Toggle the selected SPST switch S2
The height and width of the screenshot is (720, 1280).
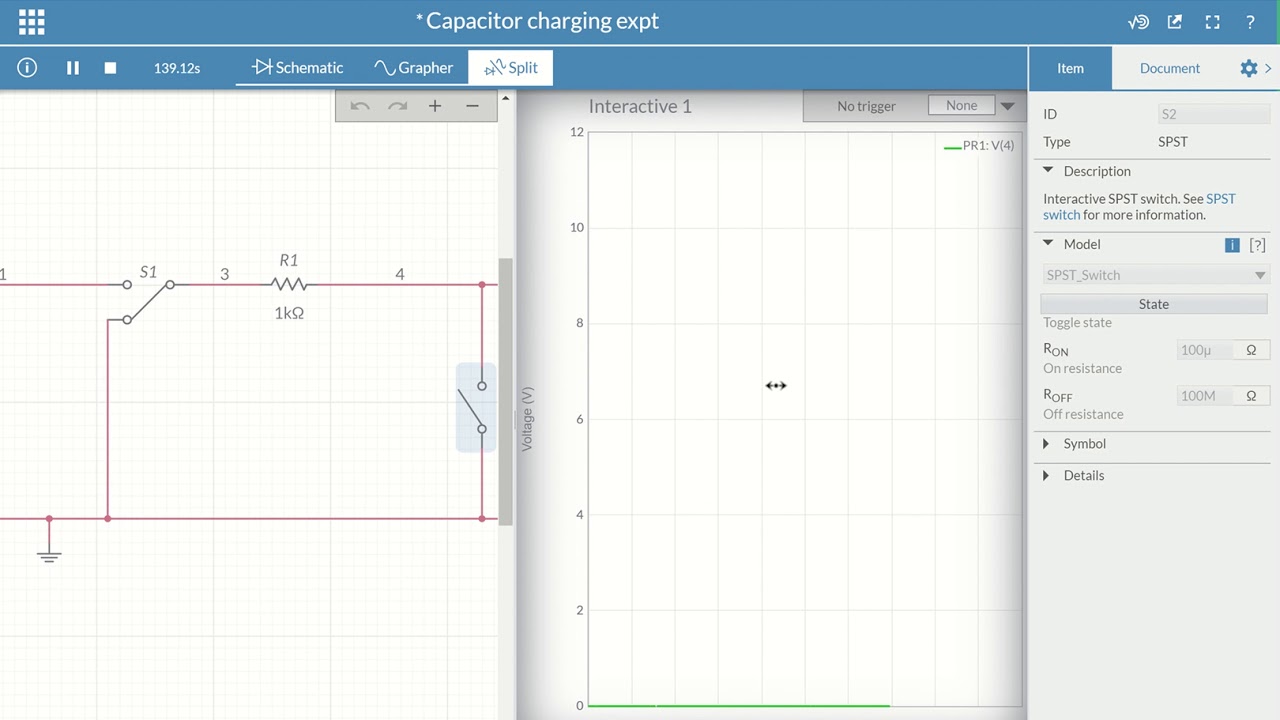pyautogui.click(x=475, y=407)
